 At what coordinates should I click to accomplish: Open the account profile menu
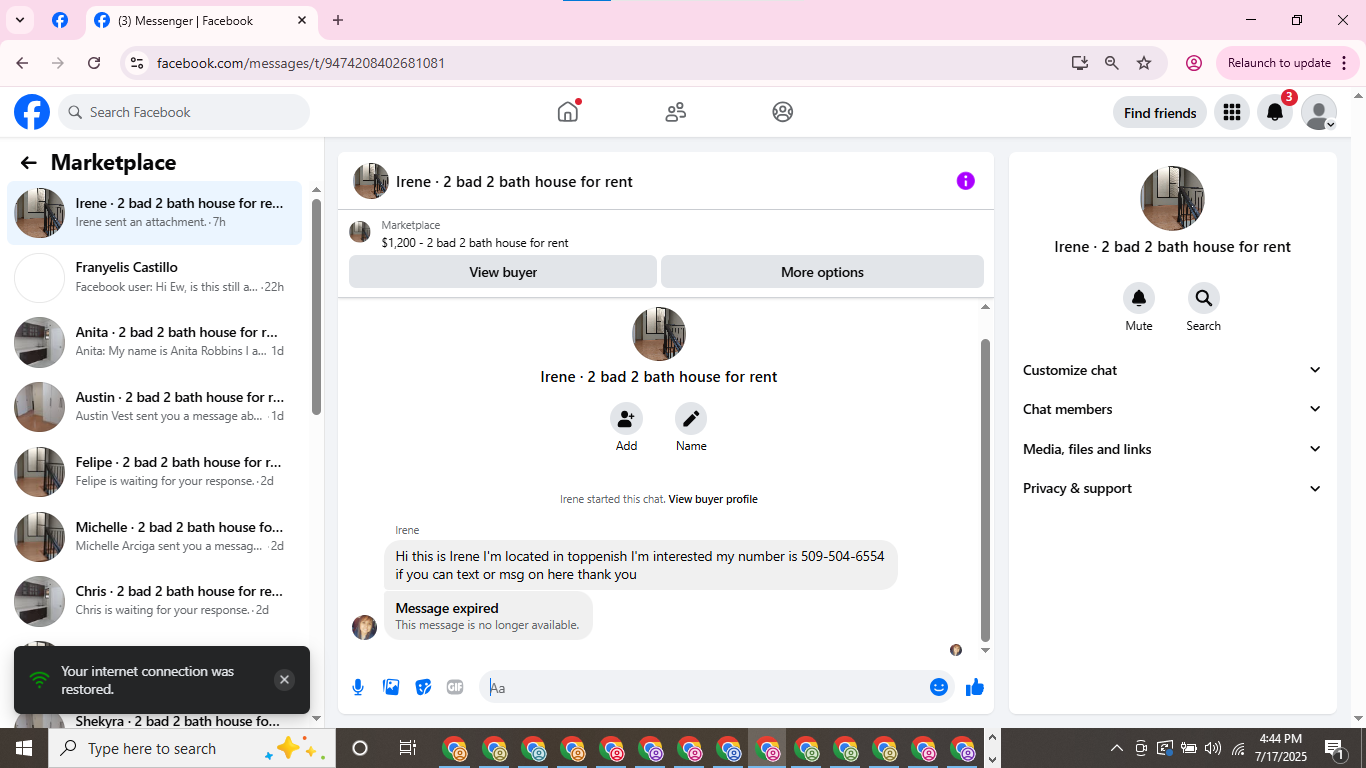[x=1319, y=112]
